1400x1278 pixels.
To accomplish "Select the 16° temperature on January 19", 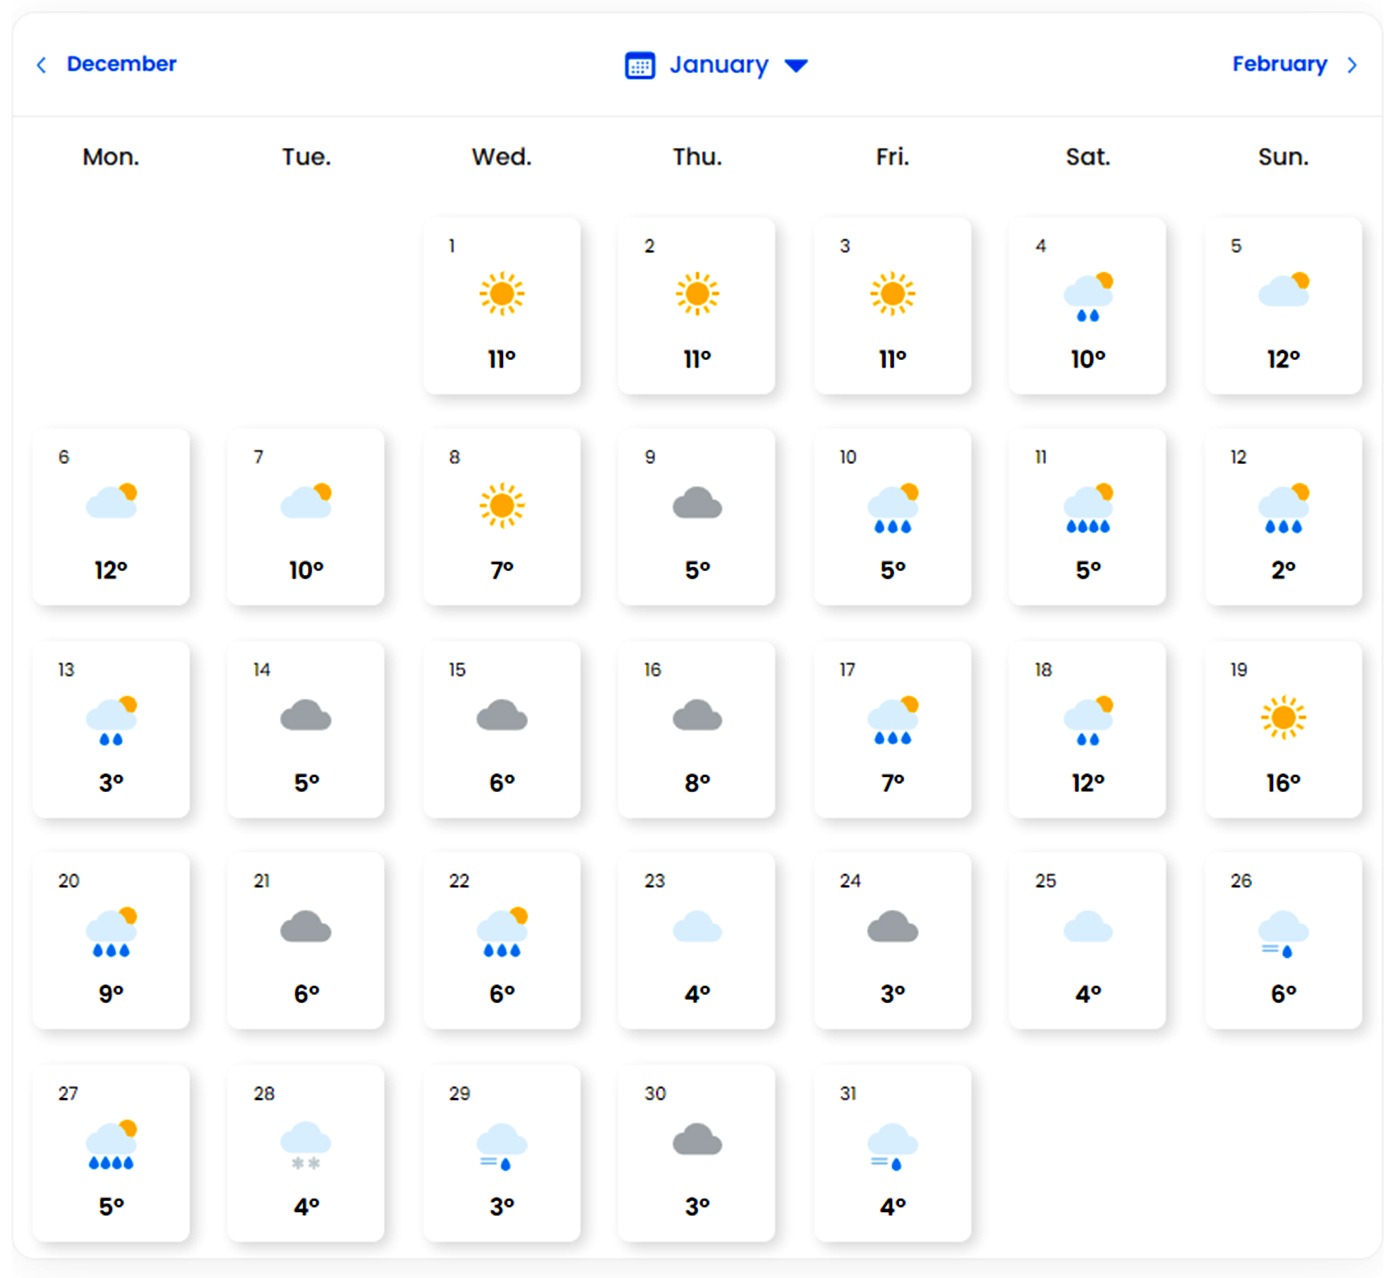I will point(1283,783).
